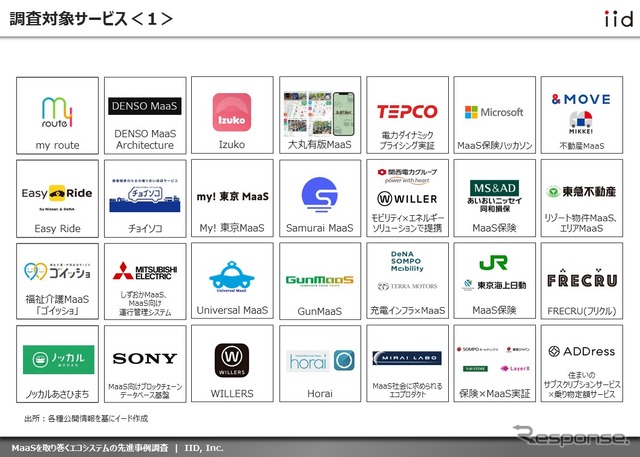Click the Mitsubishi Electric logo
Image resolution: width=640 pixels, height=457 pixels.
145,272
